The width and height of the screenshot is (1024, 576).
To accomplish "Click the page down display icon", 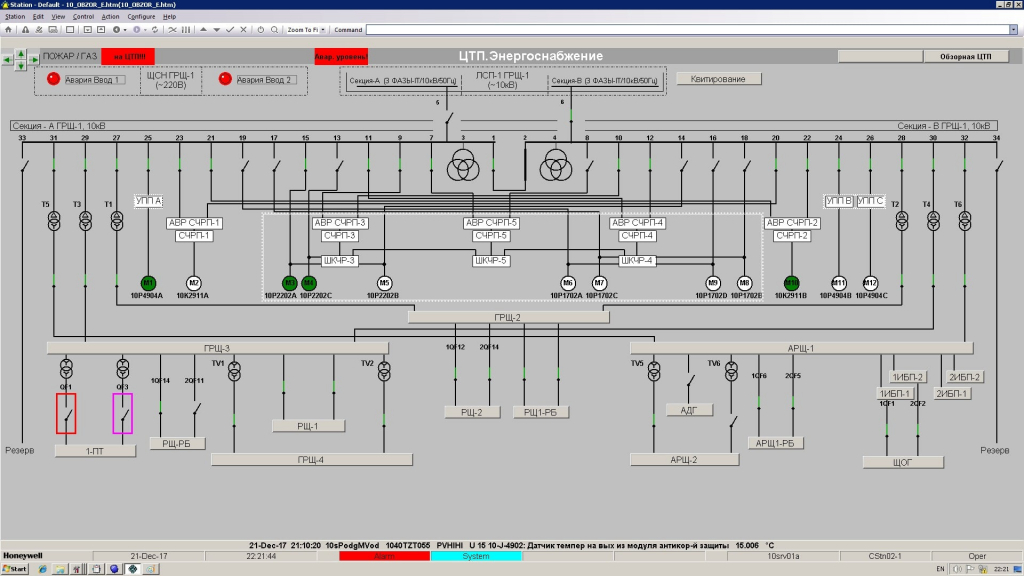I will click(88, 29).
